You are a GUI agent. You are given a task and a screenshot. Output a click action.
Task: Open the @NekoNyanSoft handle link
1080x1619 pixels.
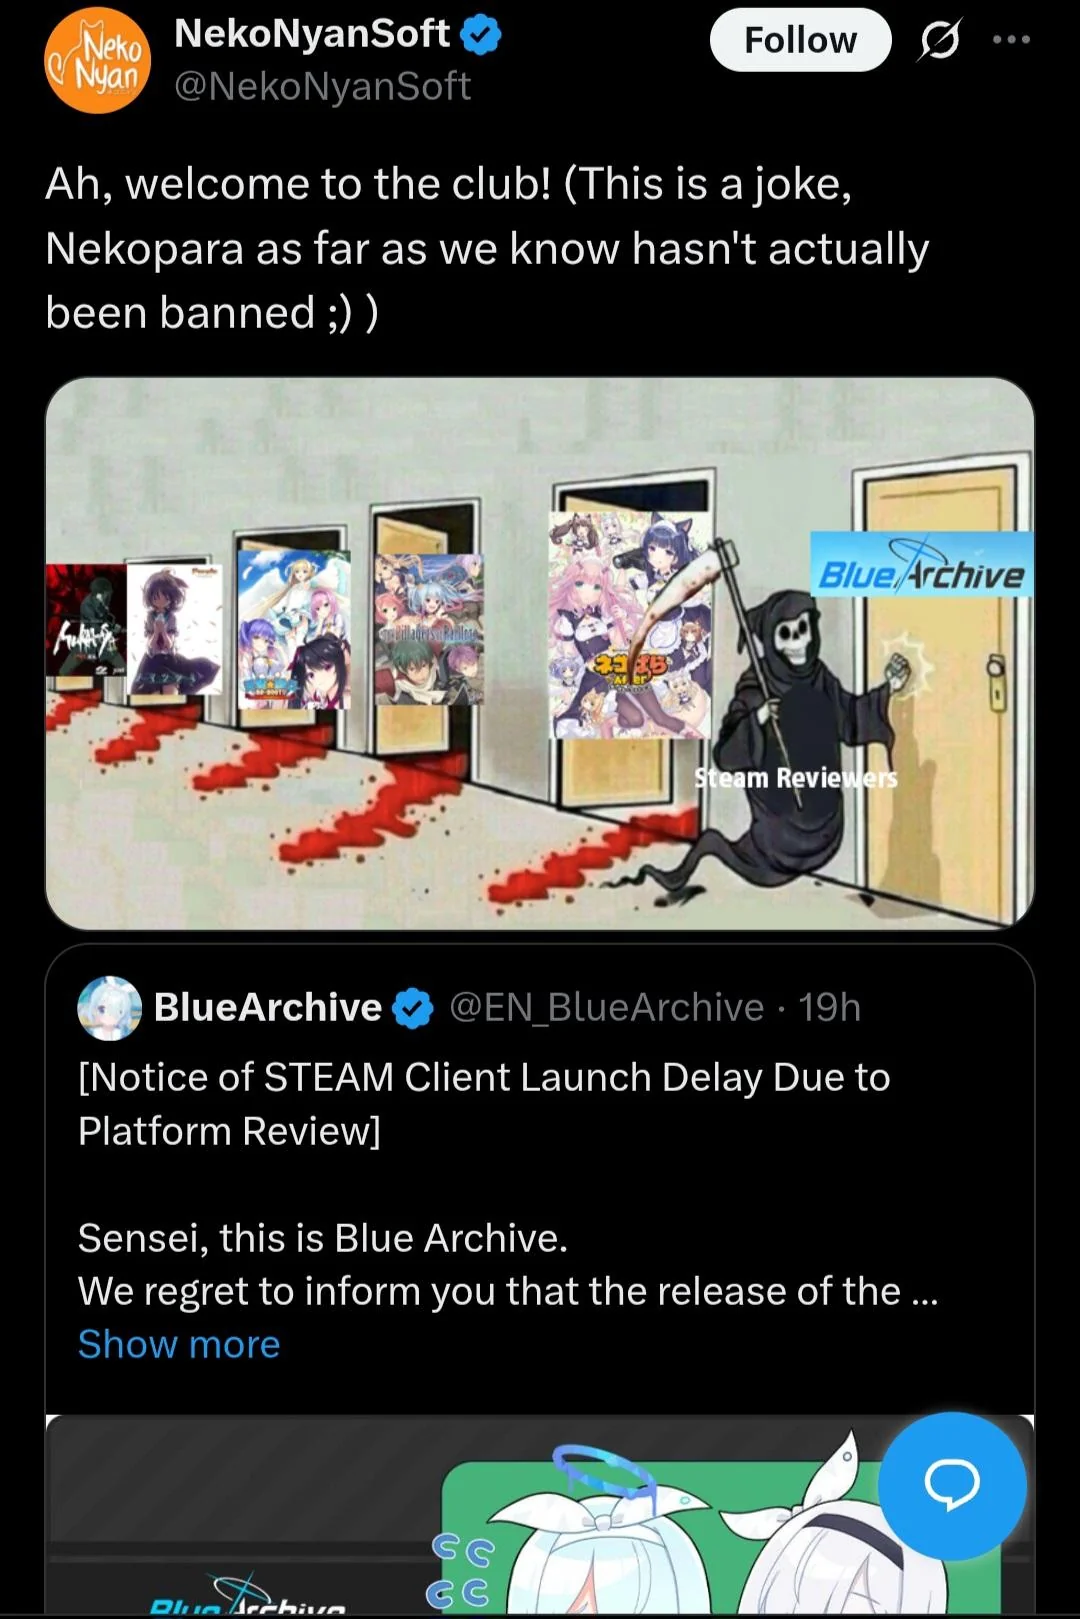coord(322,87)
